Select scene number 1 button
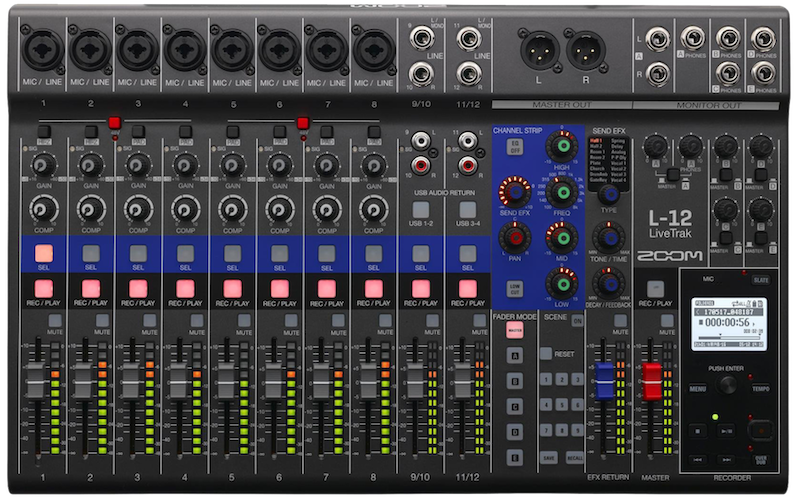The width and height of the screenshot is (800, 499). [x=546, y=379]
